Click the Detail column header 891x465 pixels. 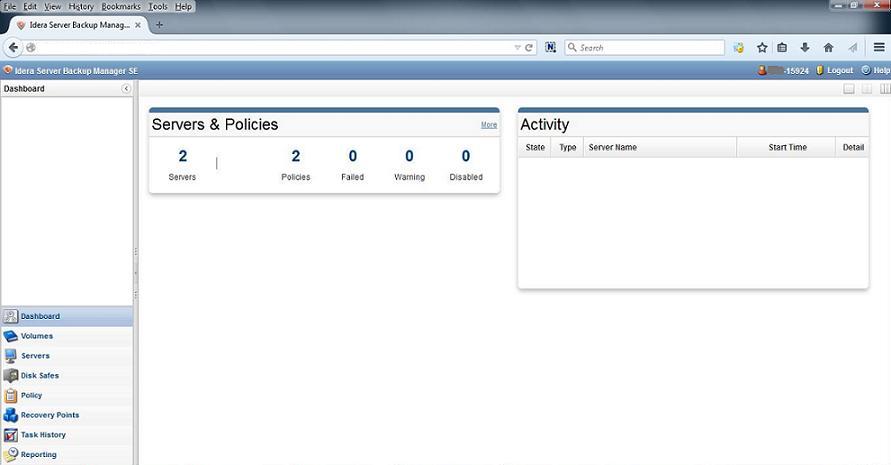(852, 147)
